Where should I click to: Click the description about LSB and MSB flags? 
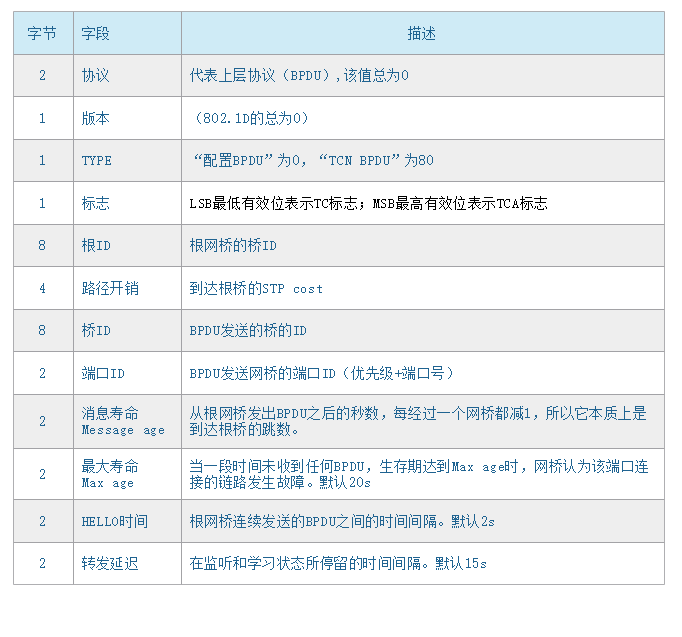(x=368, y=203)
